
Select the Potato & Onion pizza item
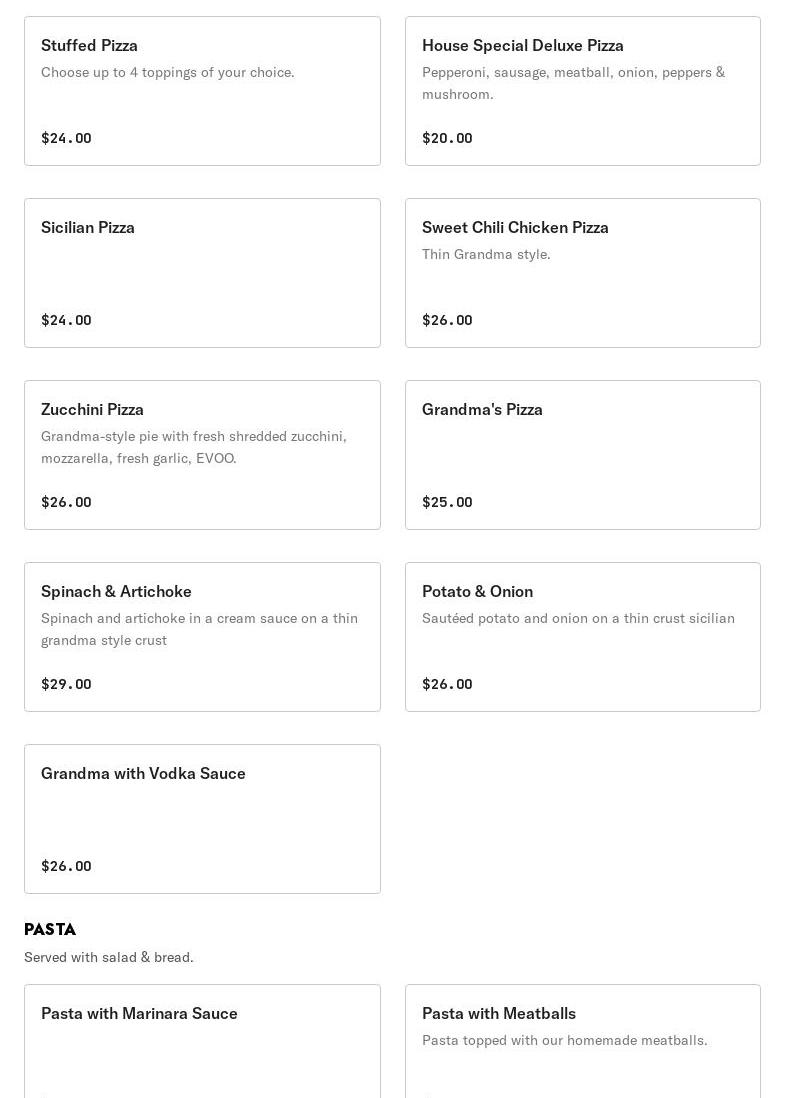tap(582, 637)
